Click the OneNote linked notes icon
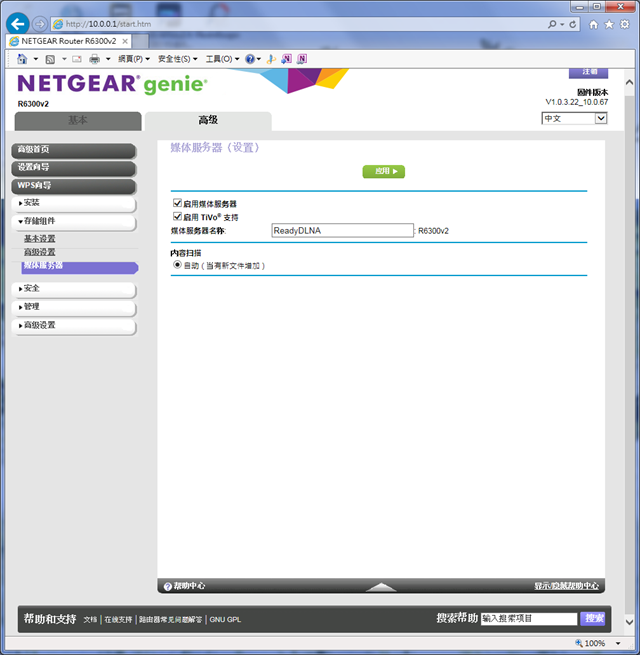The width and height of the screenshot is (640, 655). pyautogui.click(x=302, y=59)
